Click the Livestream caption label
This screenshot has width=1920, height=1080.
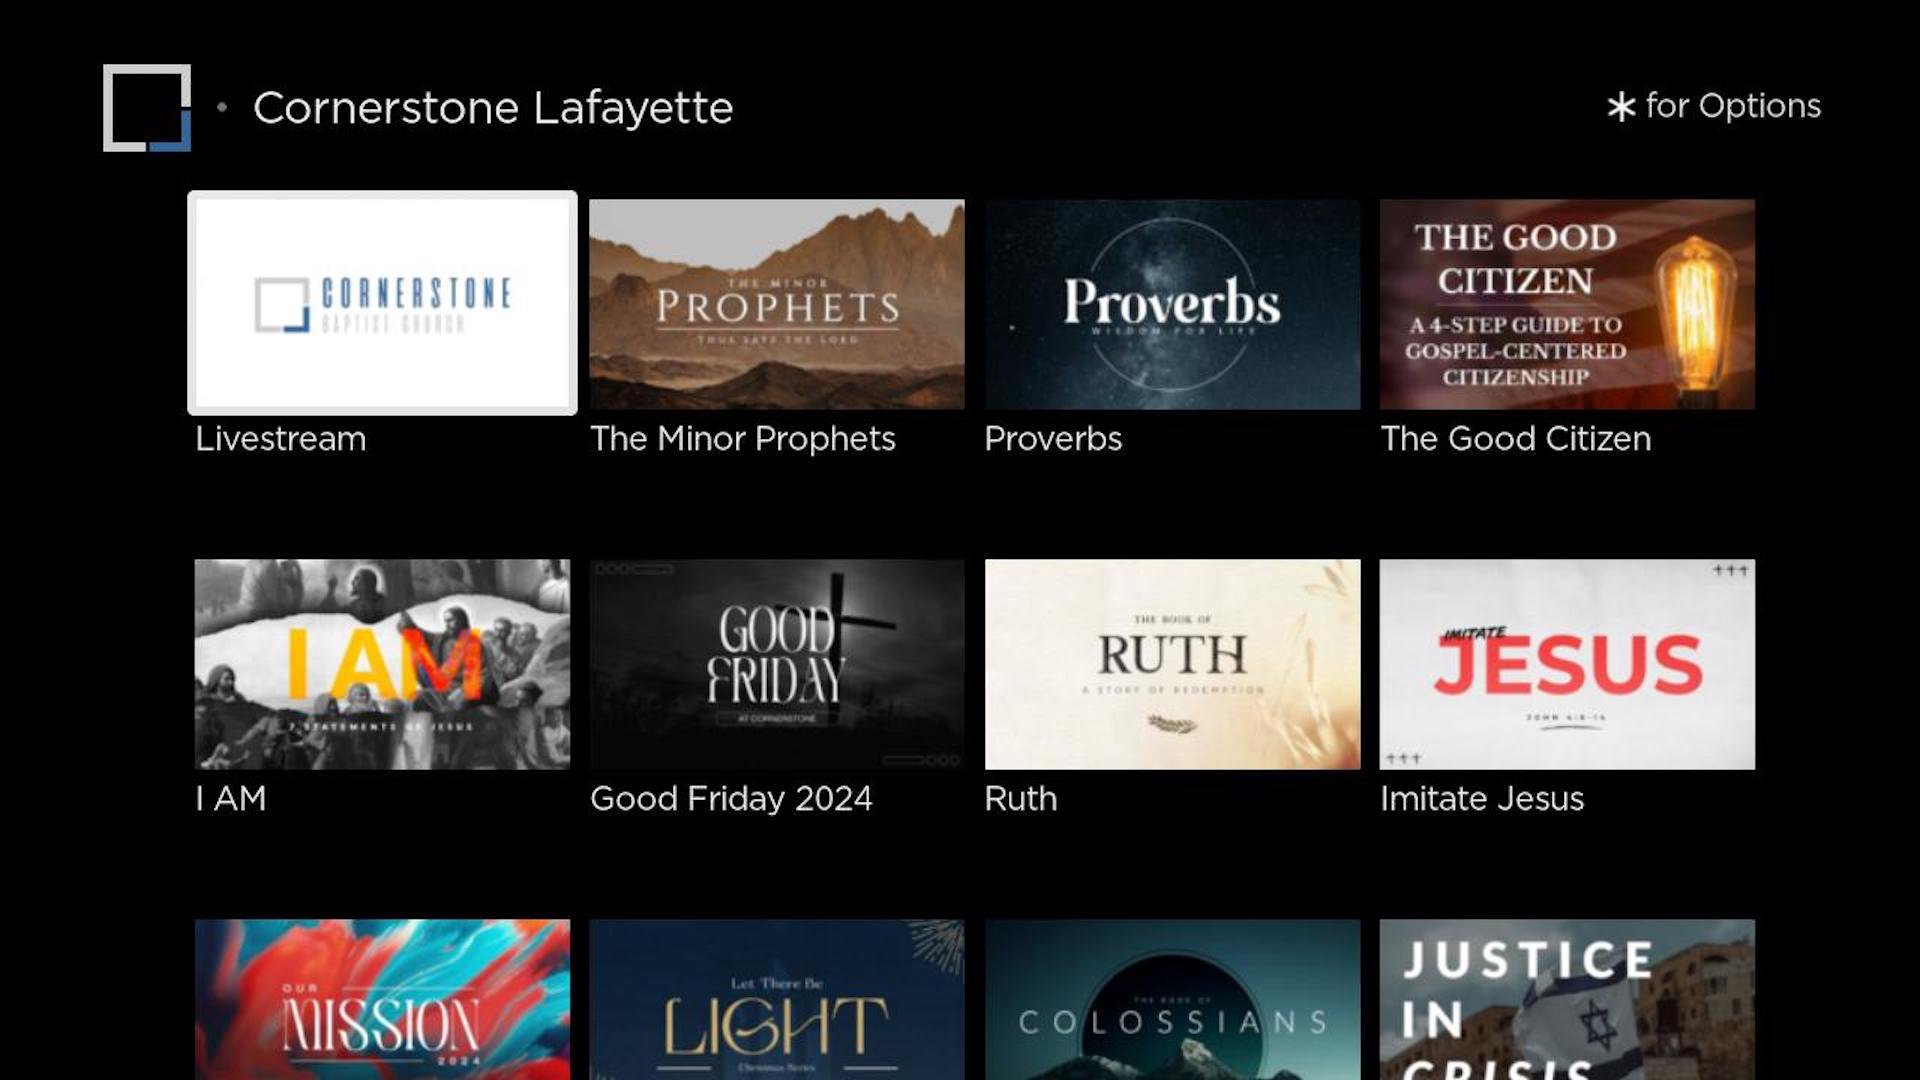pos(281,439)
